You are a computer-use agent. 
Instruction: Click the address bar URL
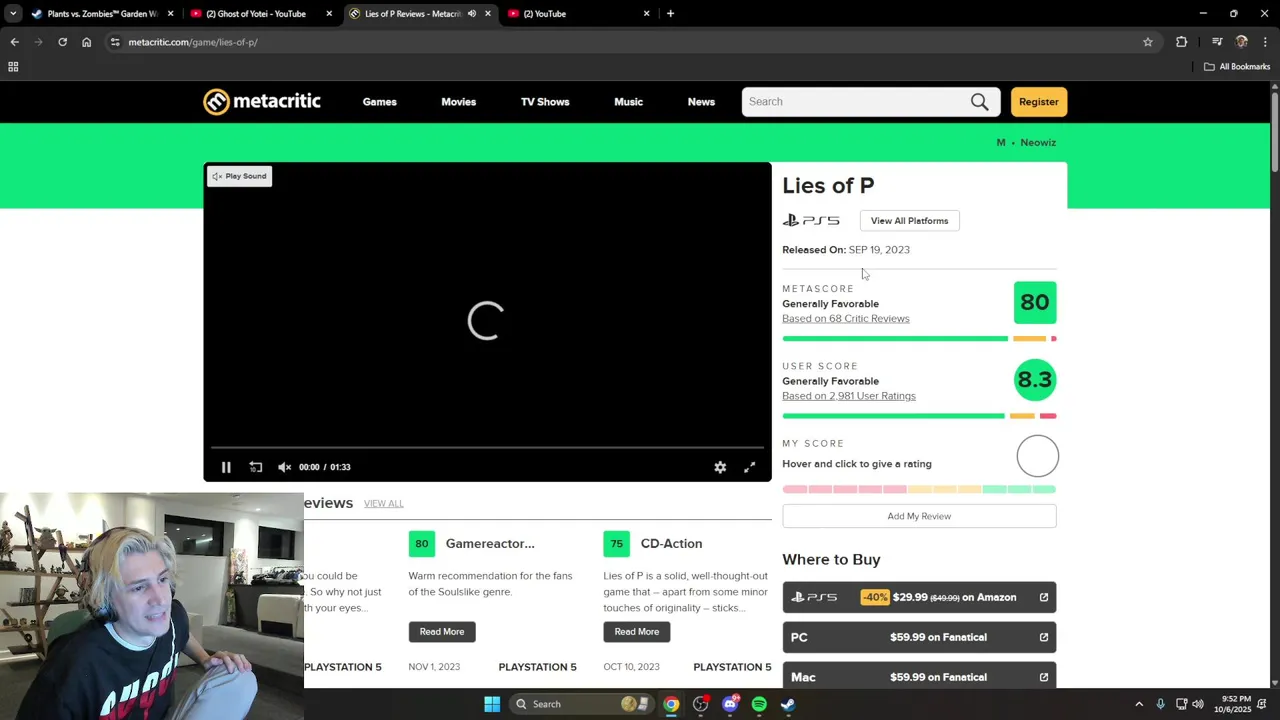tap(193, 42)
